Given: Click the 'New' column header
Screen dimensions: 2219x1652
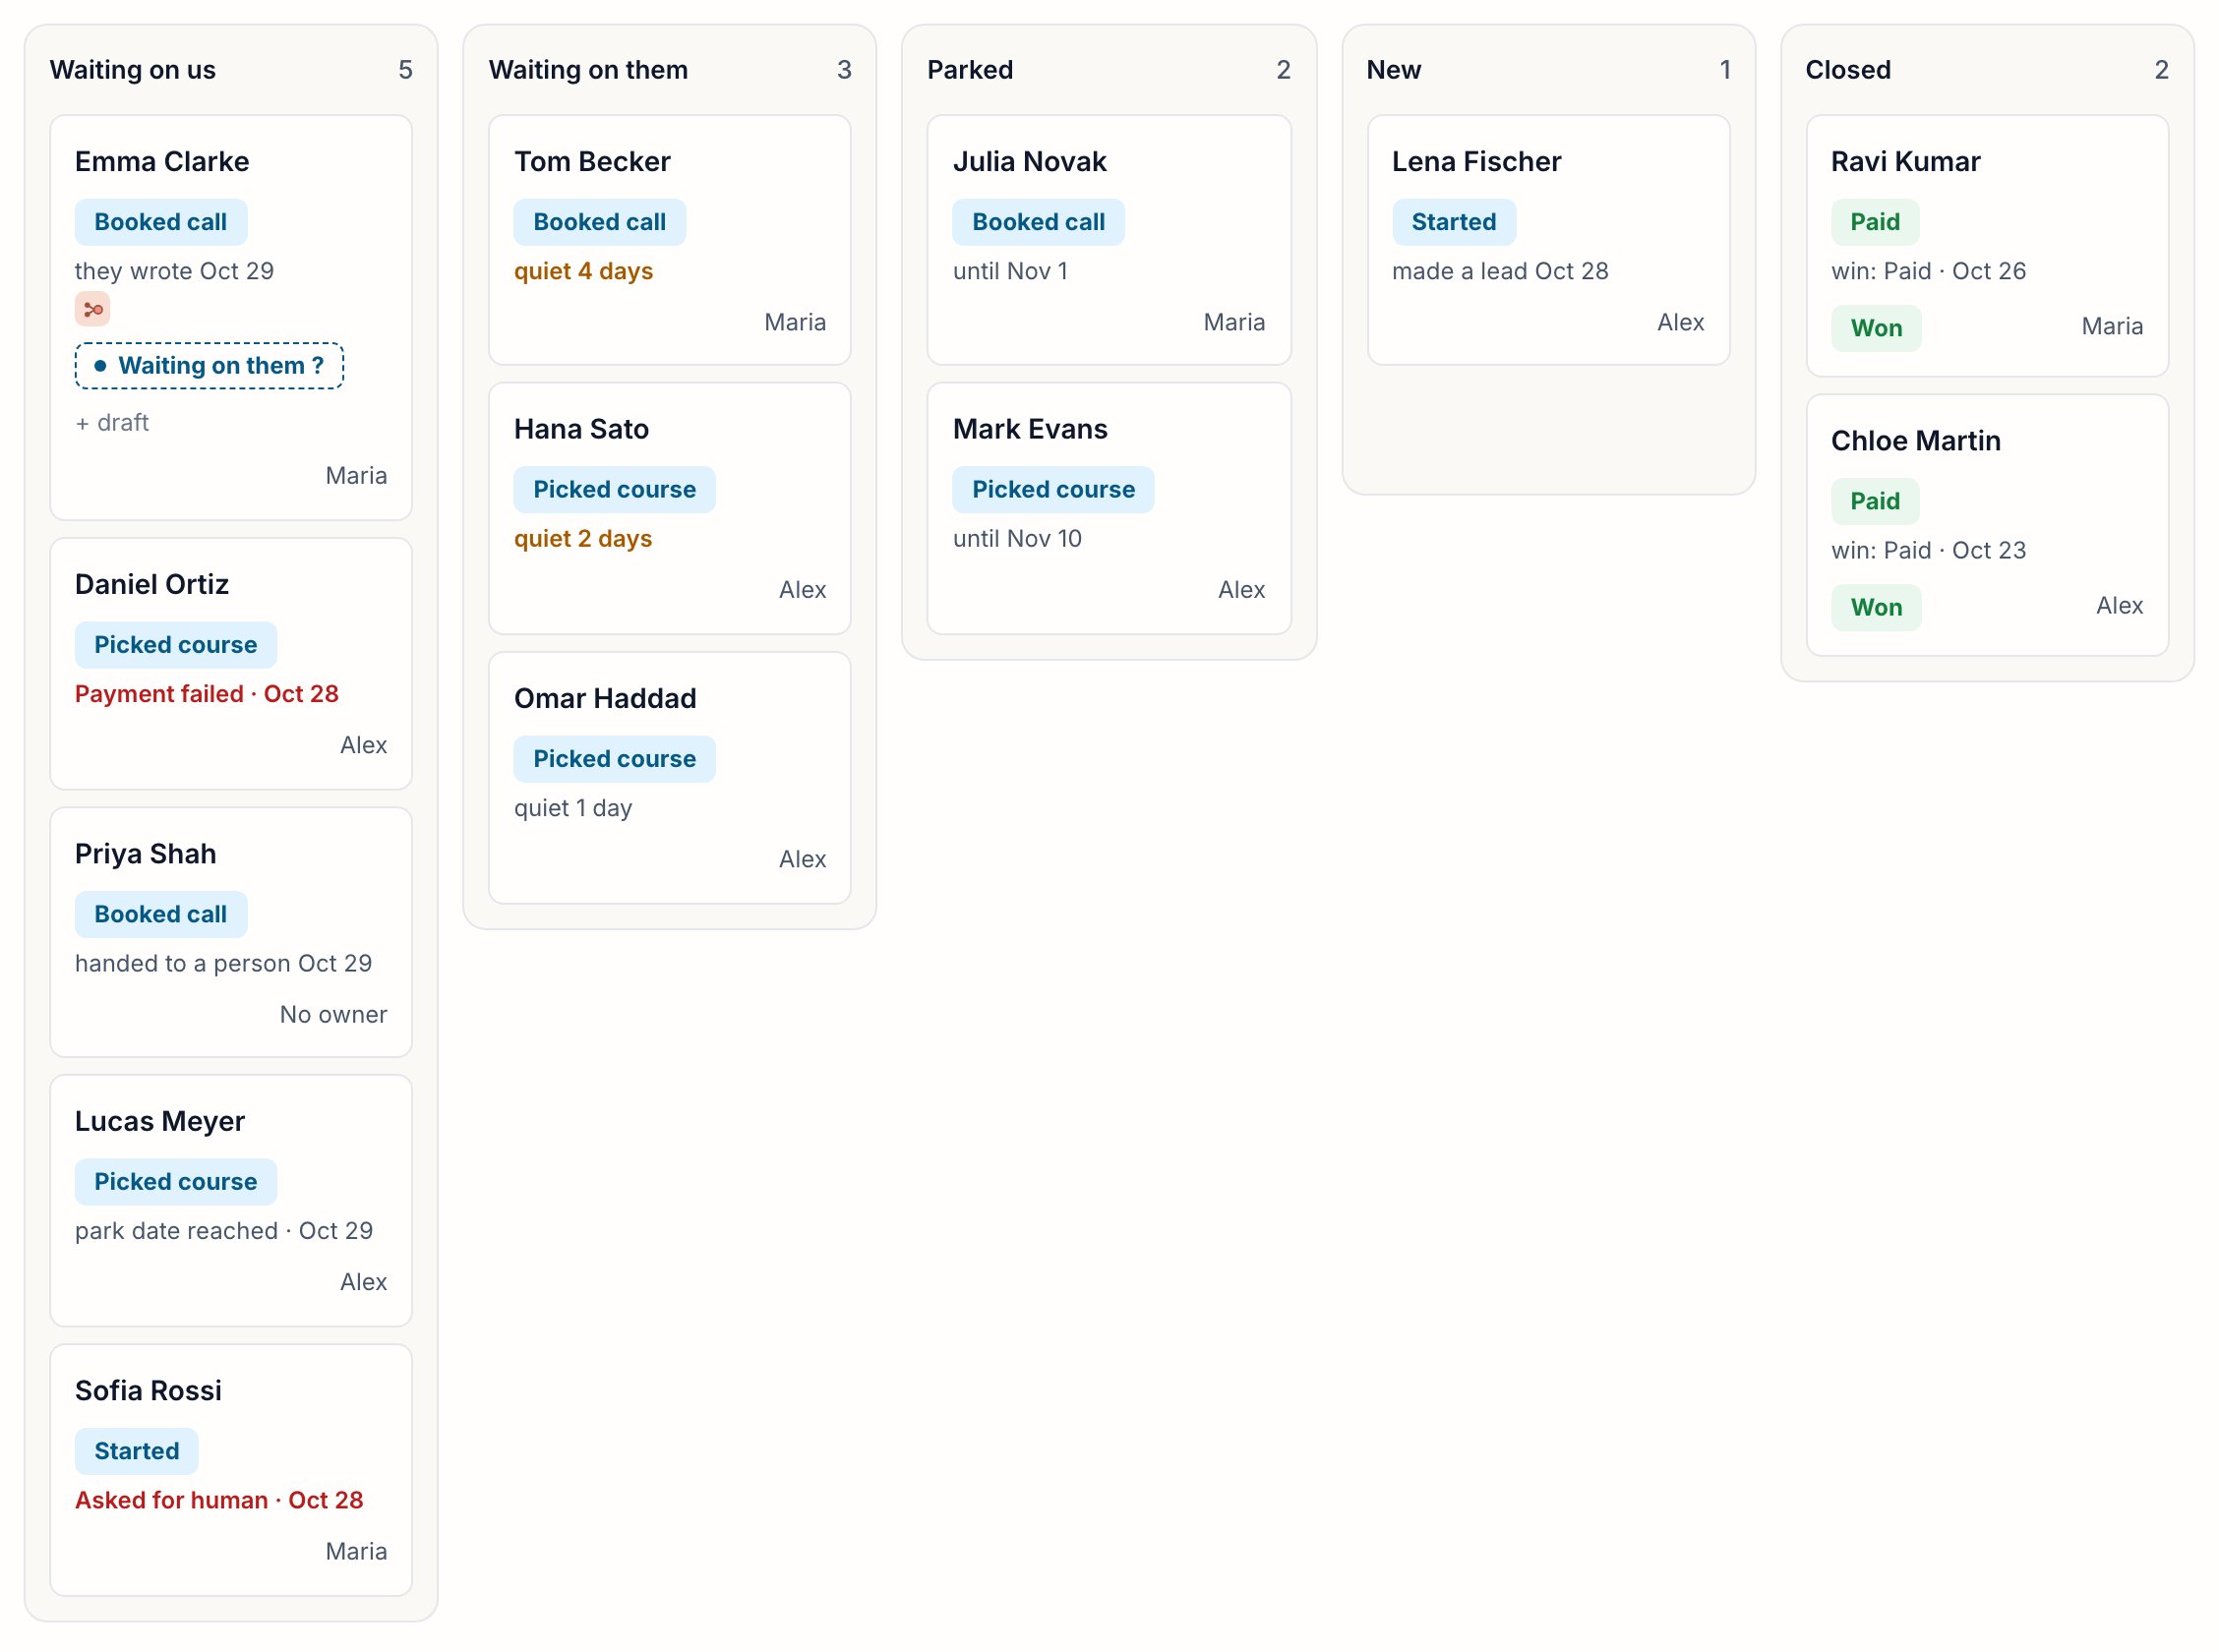Looking at the screenshot, I should click(1394, 70).
